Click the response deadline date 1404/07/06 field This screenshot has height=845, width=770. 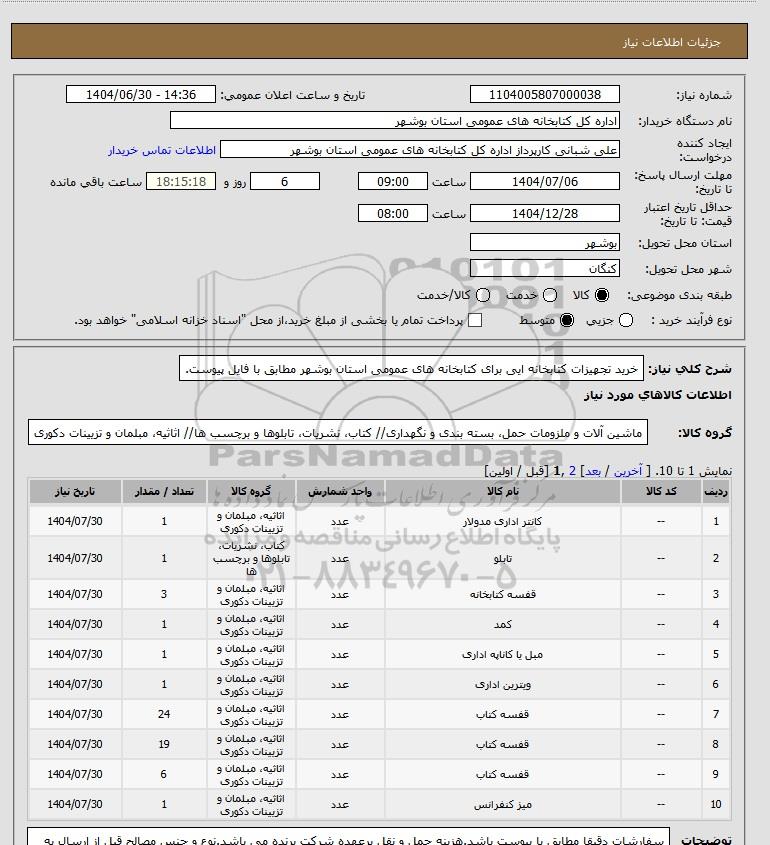click(x=544, y=181)
